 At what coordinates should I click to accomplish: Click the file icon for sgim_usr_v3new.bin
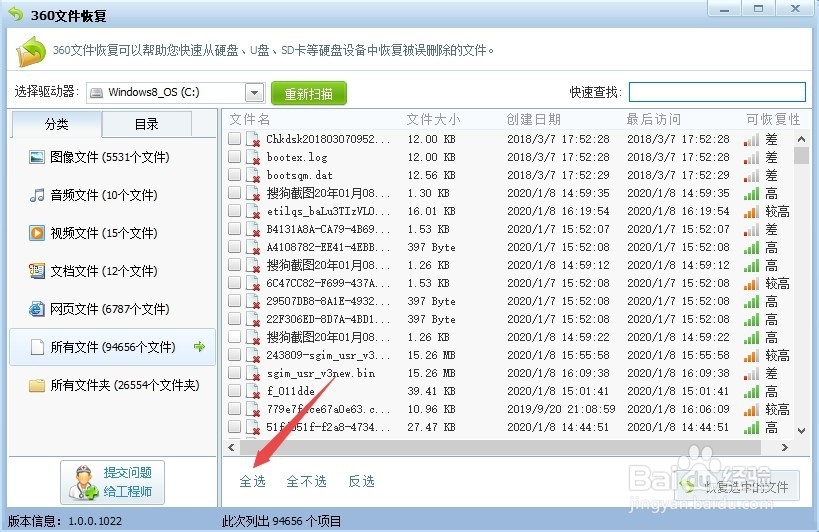(x=253, y=373)
